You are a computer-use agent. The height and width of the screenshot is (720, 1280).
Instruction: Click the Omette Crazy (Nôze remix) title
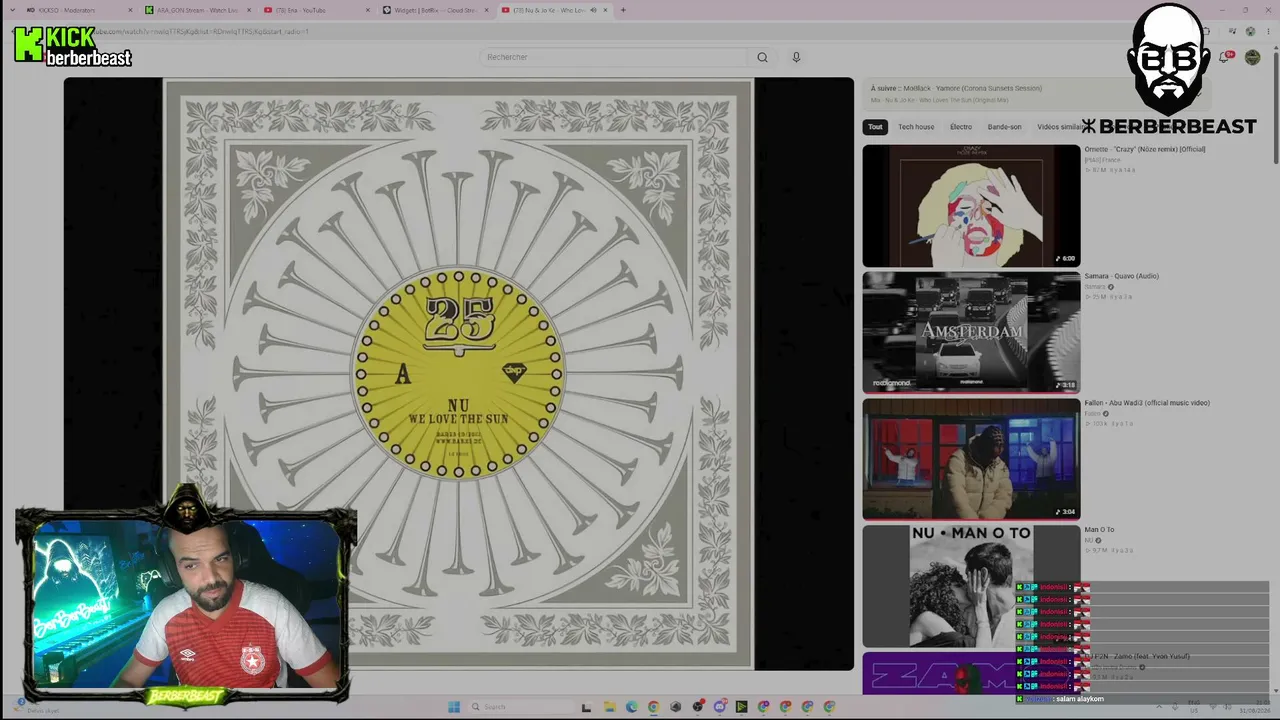point(1145,149)
